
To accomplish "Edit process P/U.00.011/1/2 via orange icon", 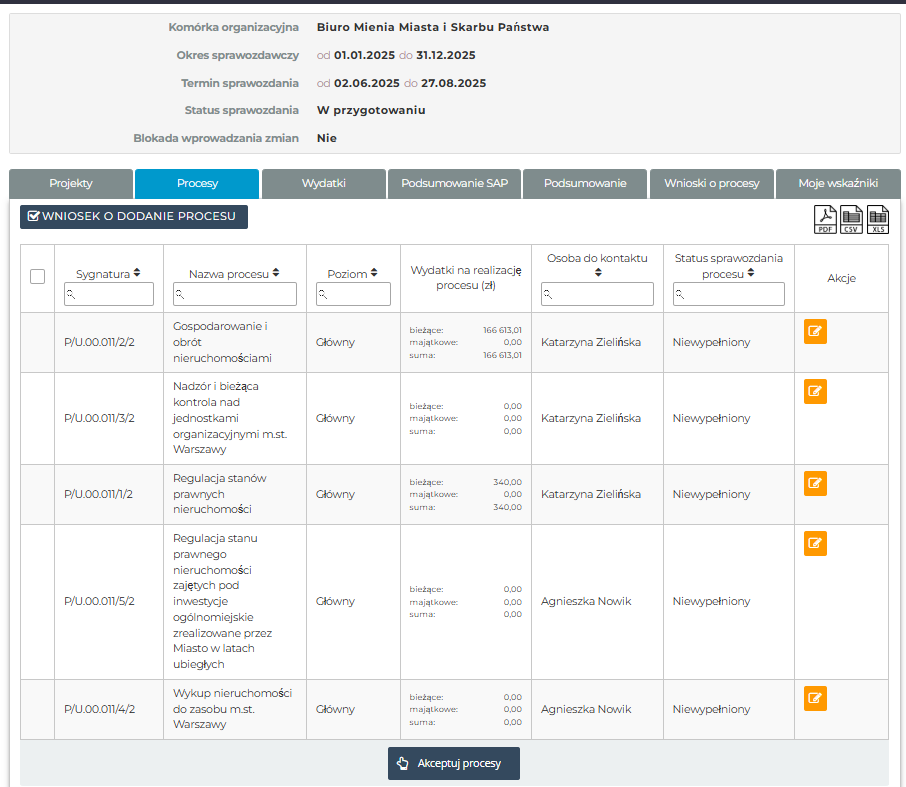I will tap(815, 484).
